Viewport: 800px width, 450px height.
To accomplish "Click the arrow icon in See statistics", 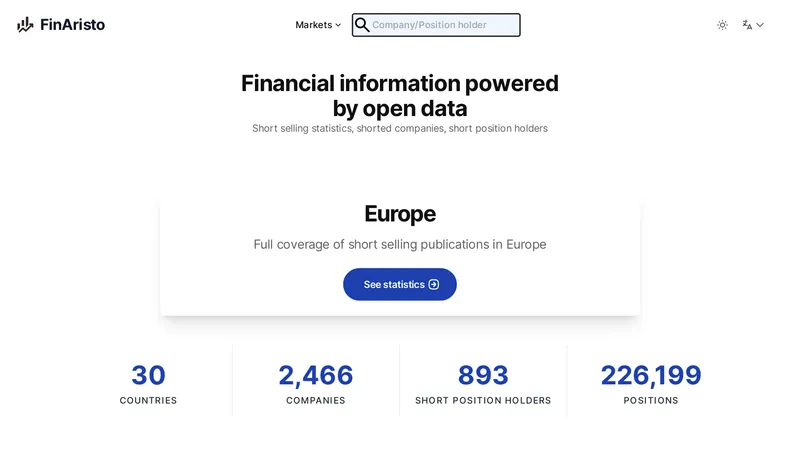I will pyautogui.click(x=434, y=284).
